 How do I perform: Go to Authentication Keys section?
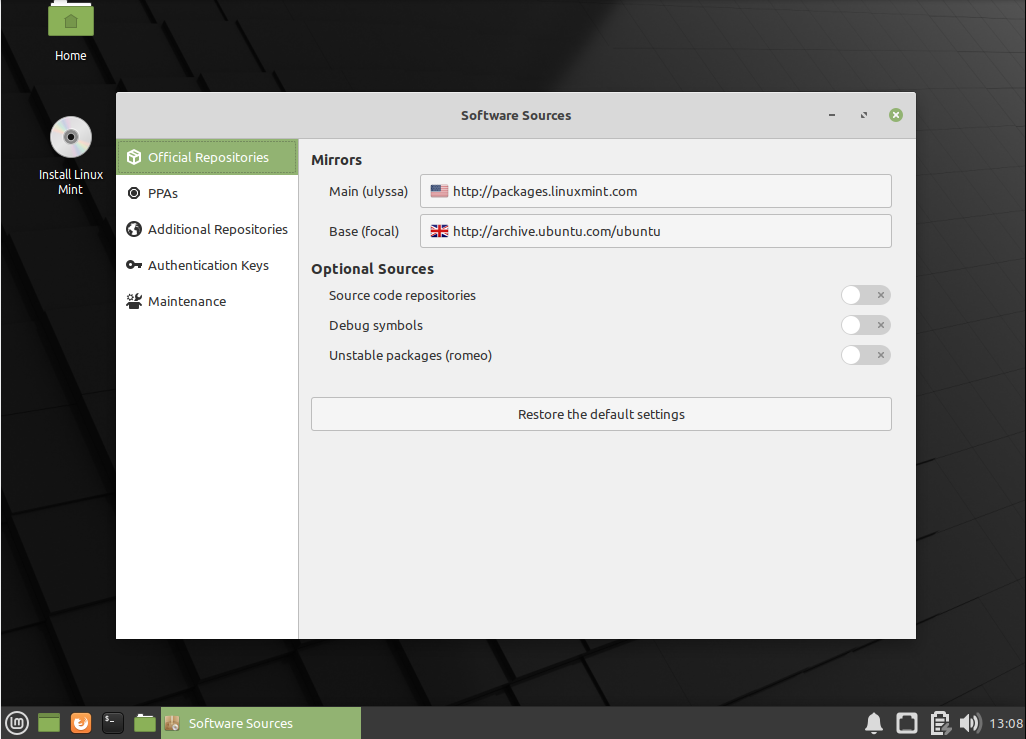click(x=207, y=265)
